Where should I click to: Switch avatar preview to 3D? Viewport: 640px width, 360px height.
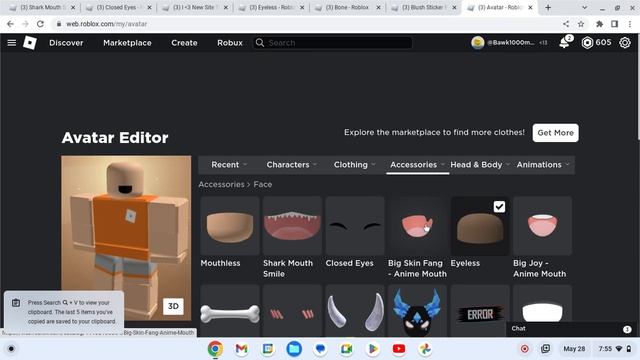click(x=173, y=306)
